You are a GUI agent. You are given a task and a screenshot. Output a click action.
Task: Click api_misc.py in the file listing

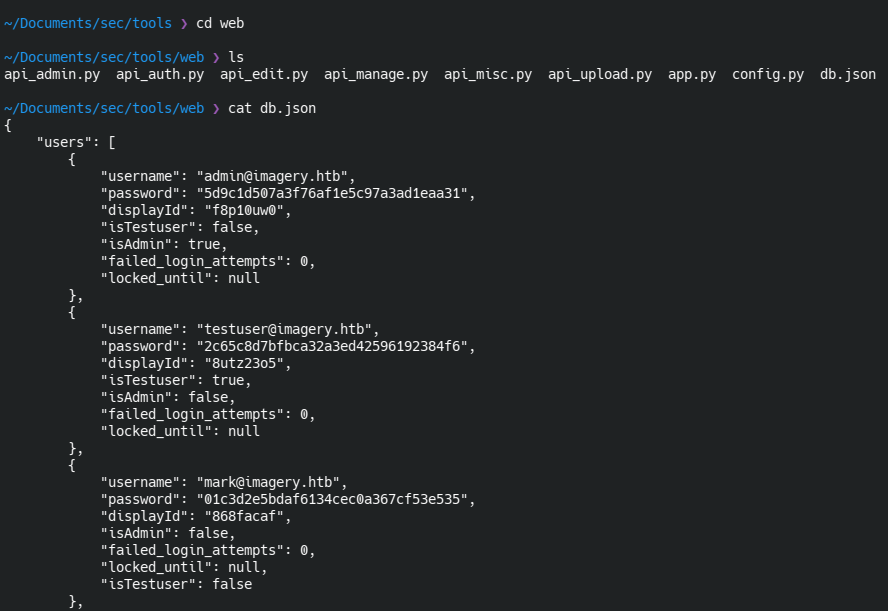[488, 74]
